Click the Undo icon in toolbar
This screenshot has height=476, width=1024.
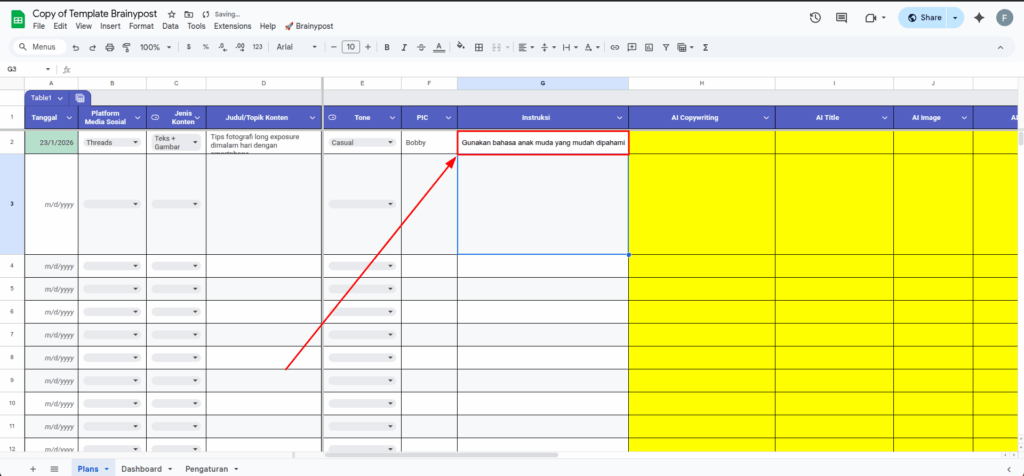pos(76,47)
